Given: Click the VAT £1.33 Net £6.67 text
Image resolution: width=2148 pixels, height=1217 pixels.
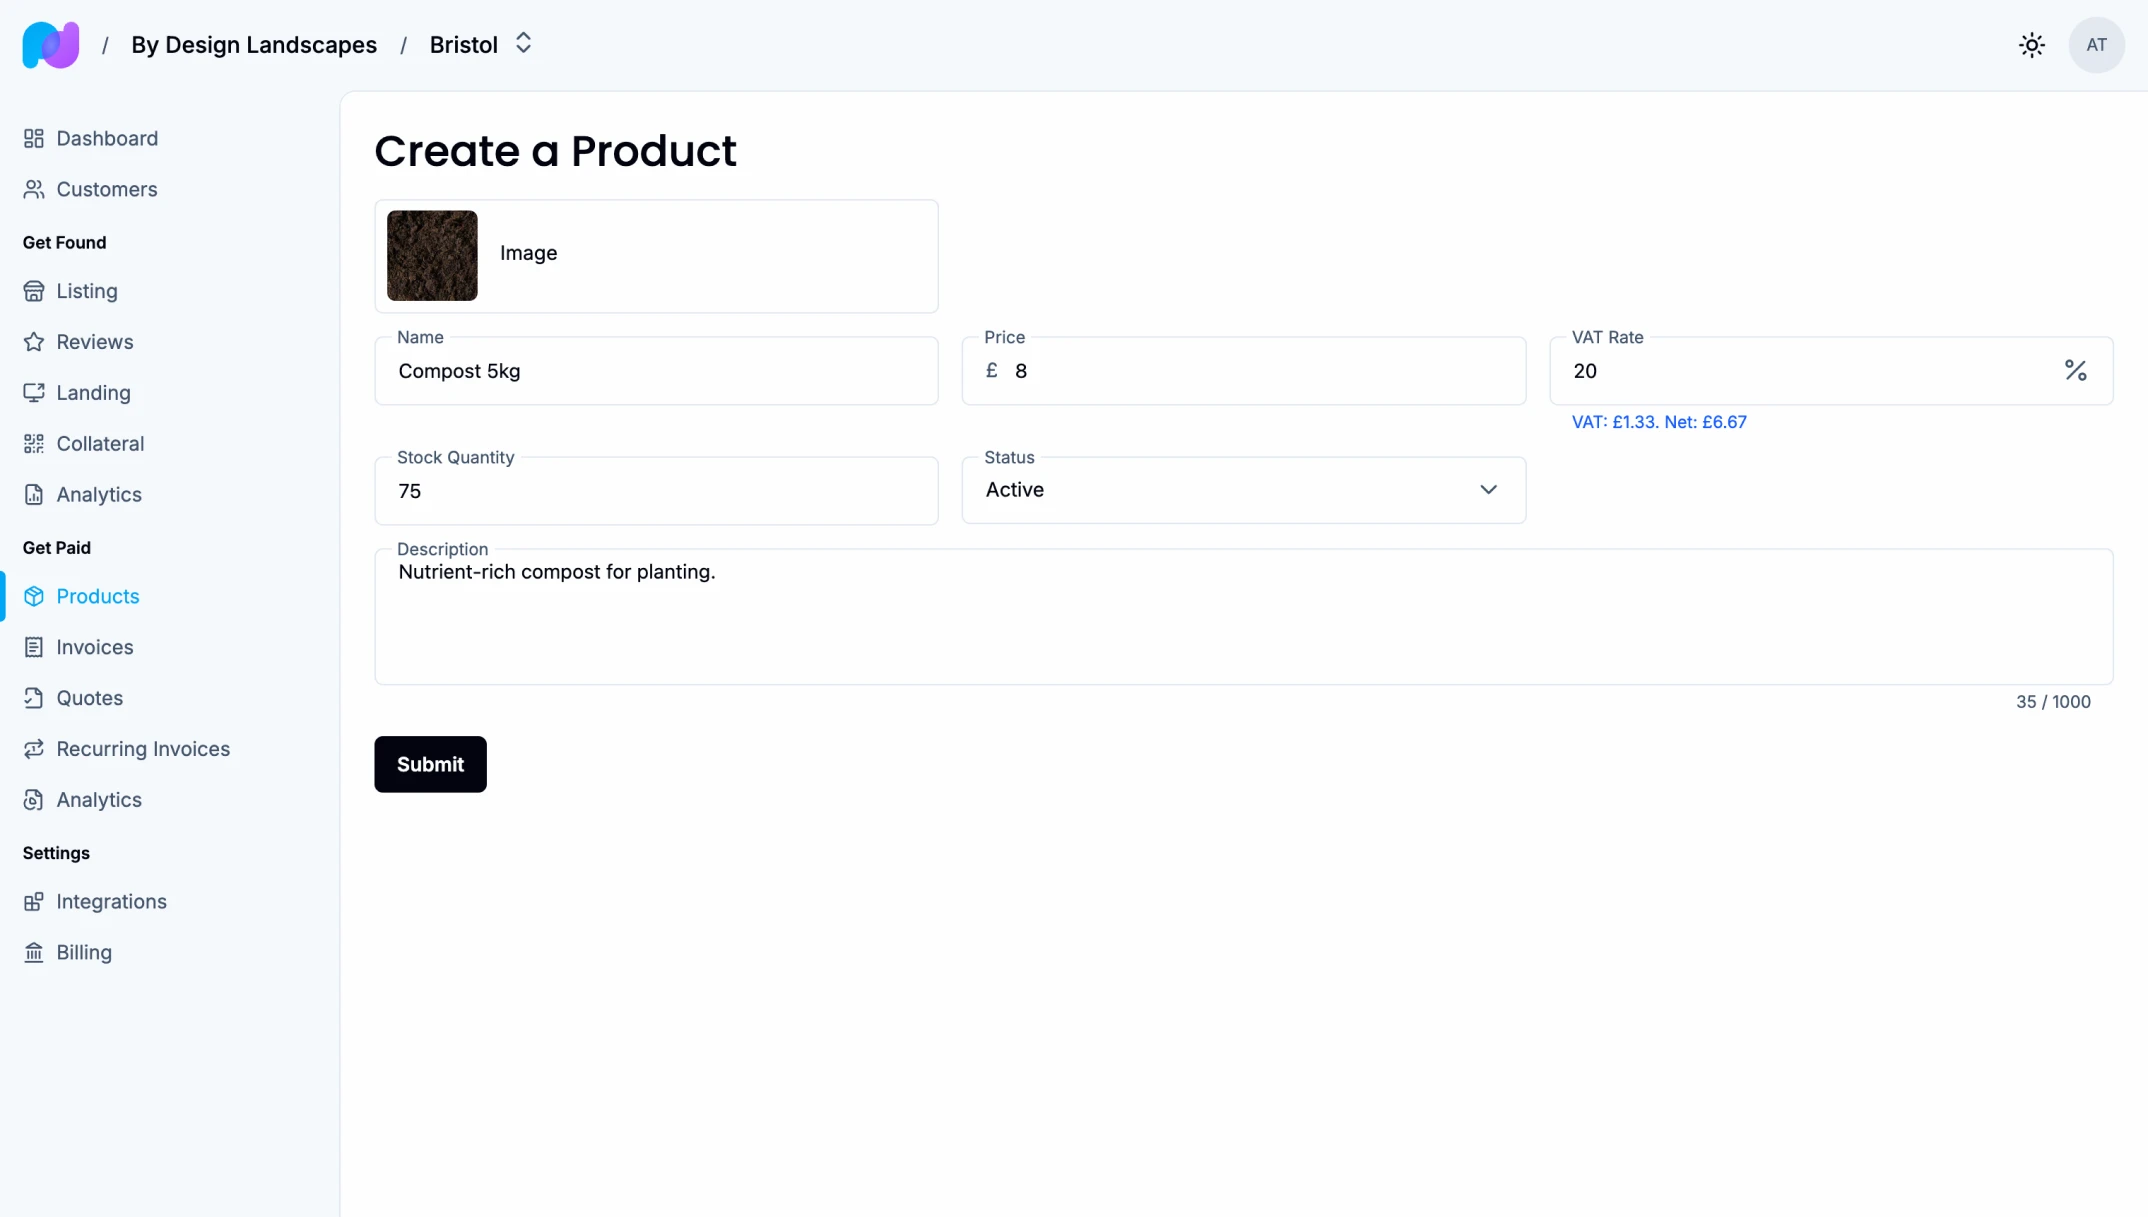Looking at the screenshot, I should (x=1658, y=421).
